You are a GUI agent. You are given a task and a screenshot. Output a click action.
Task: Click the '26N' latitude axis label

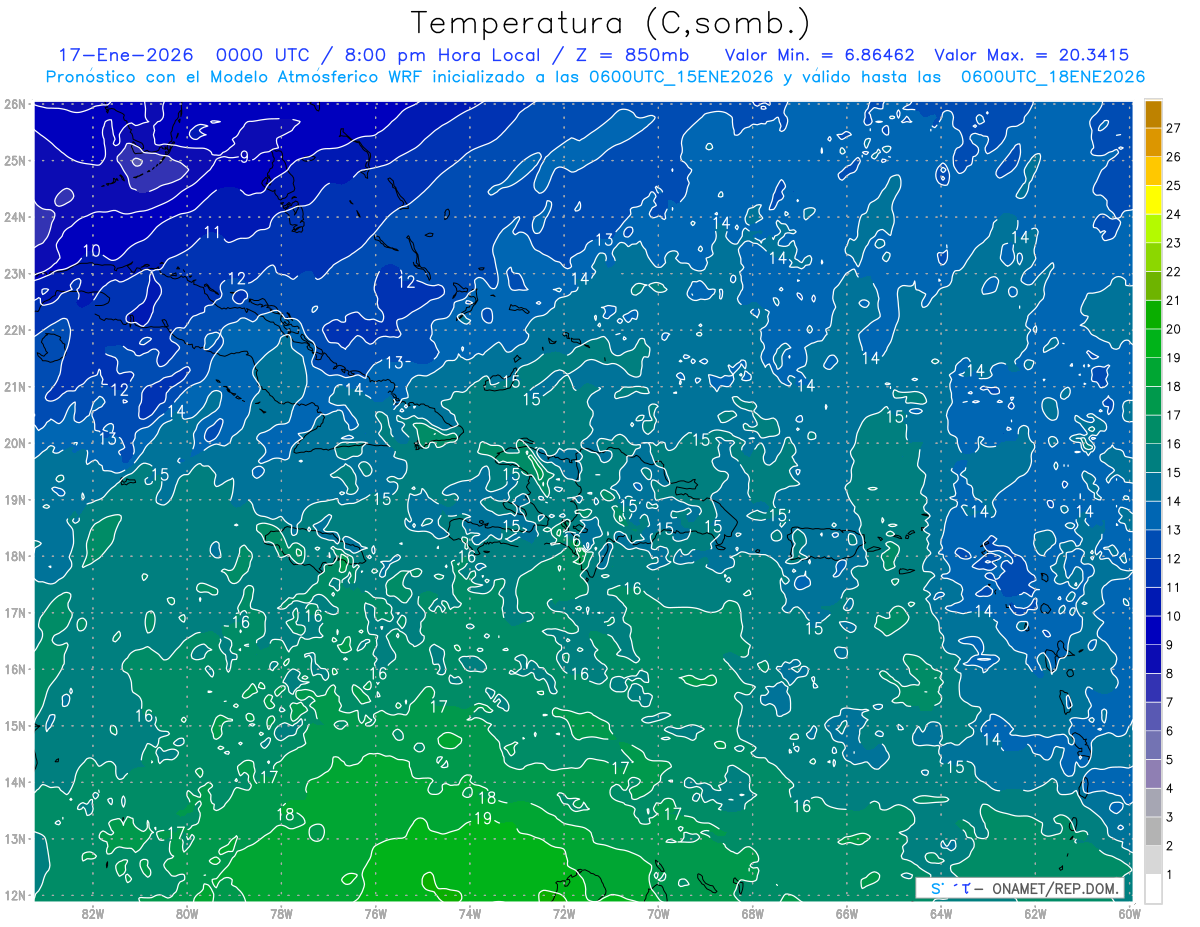(14, 104)
